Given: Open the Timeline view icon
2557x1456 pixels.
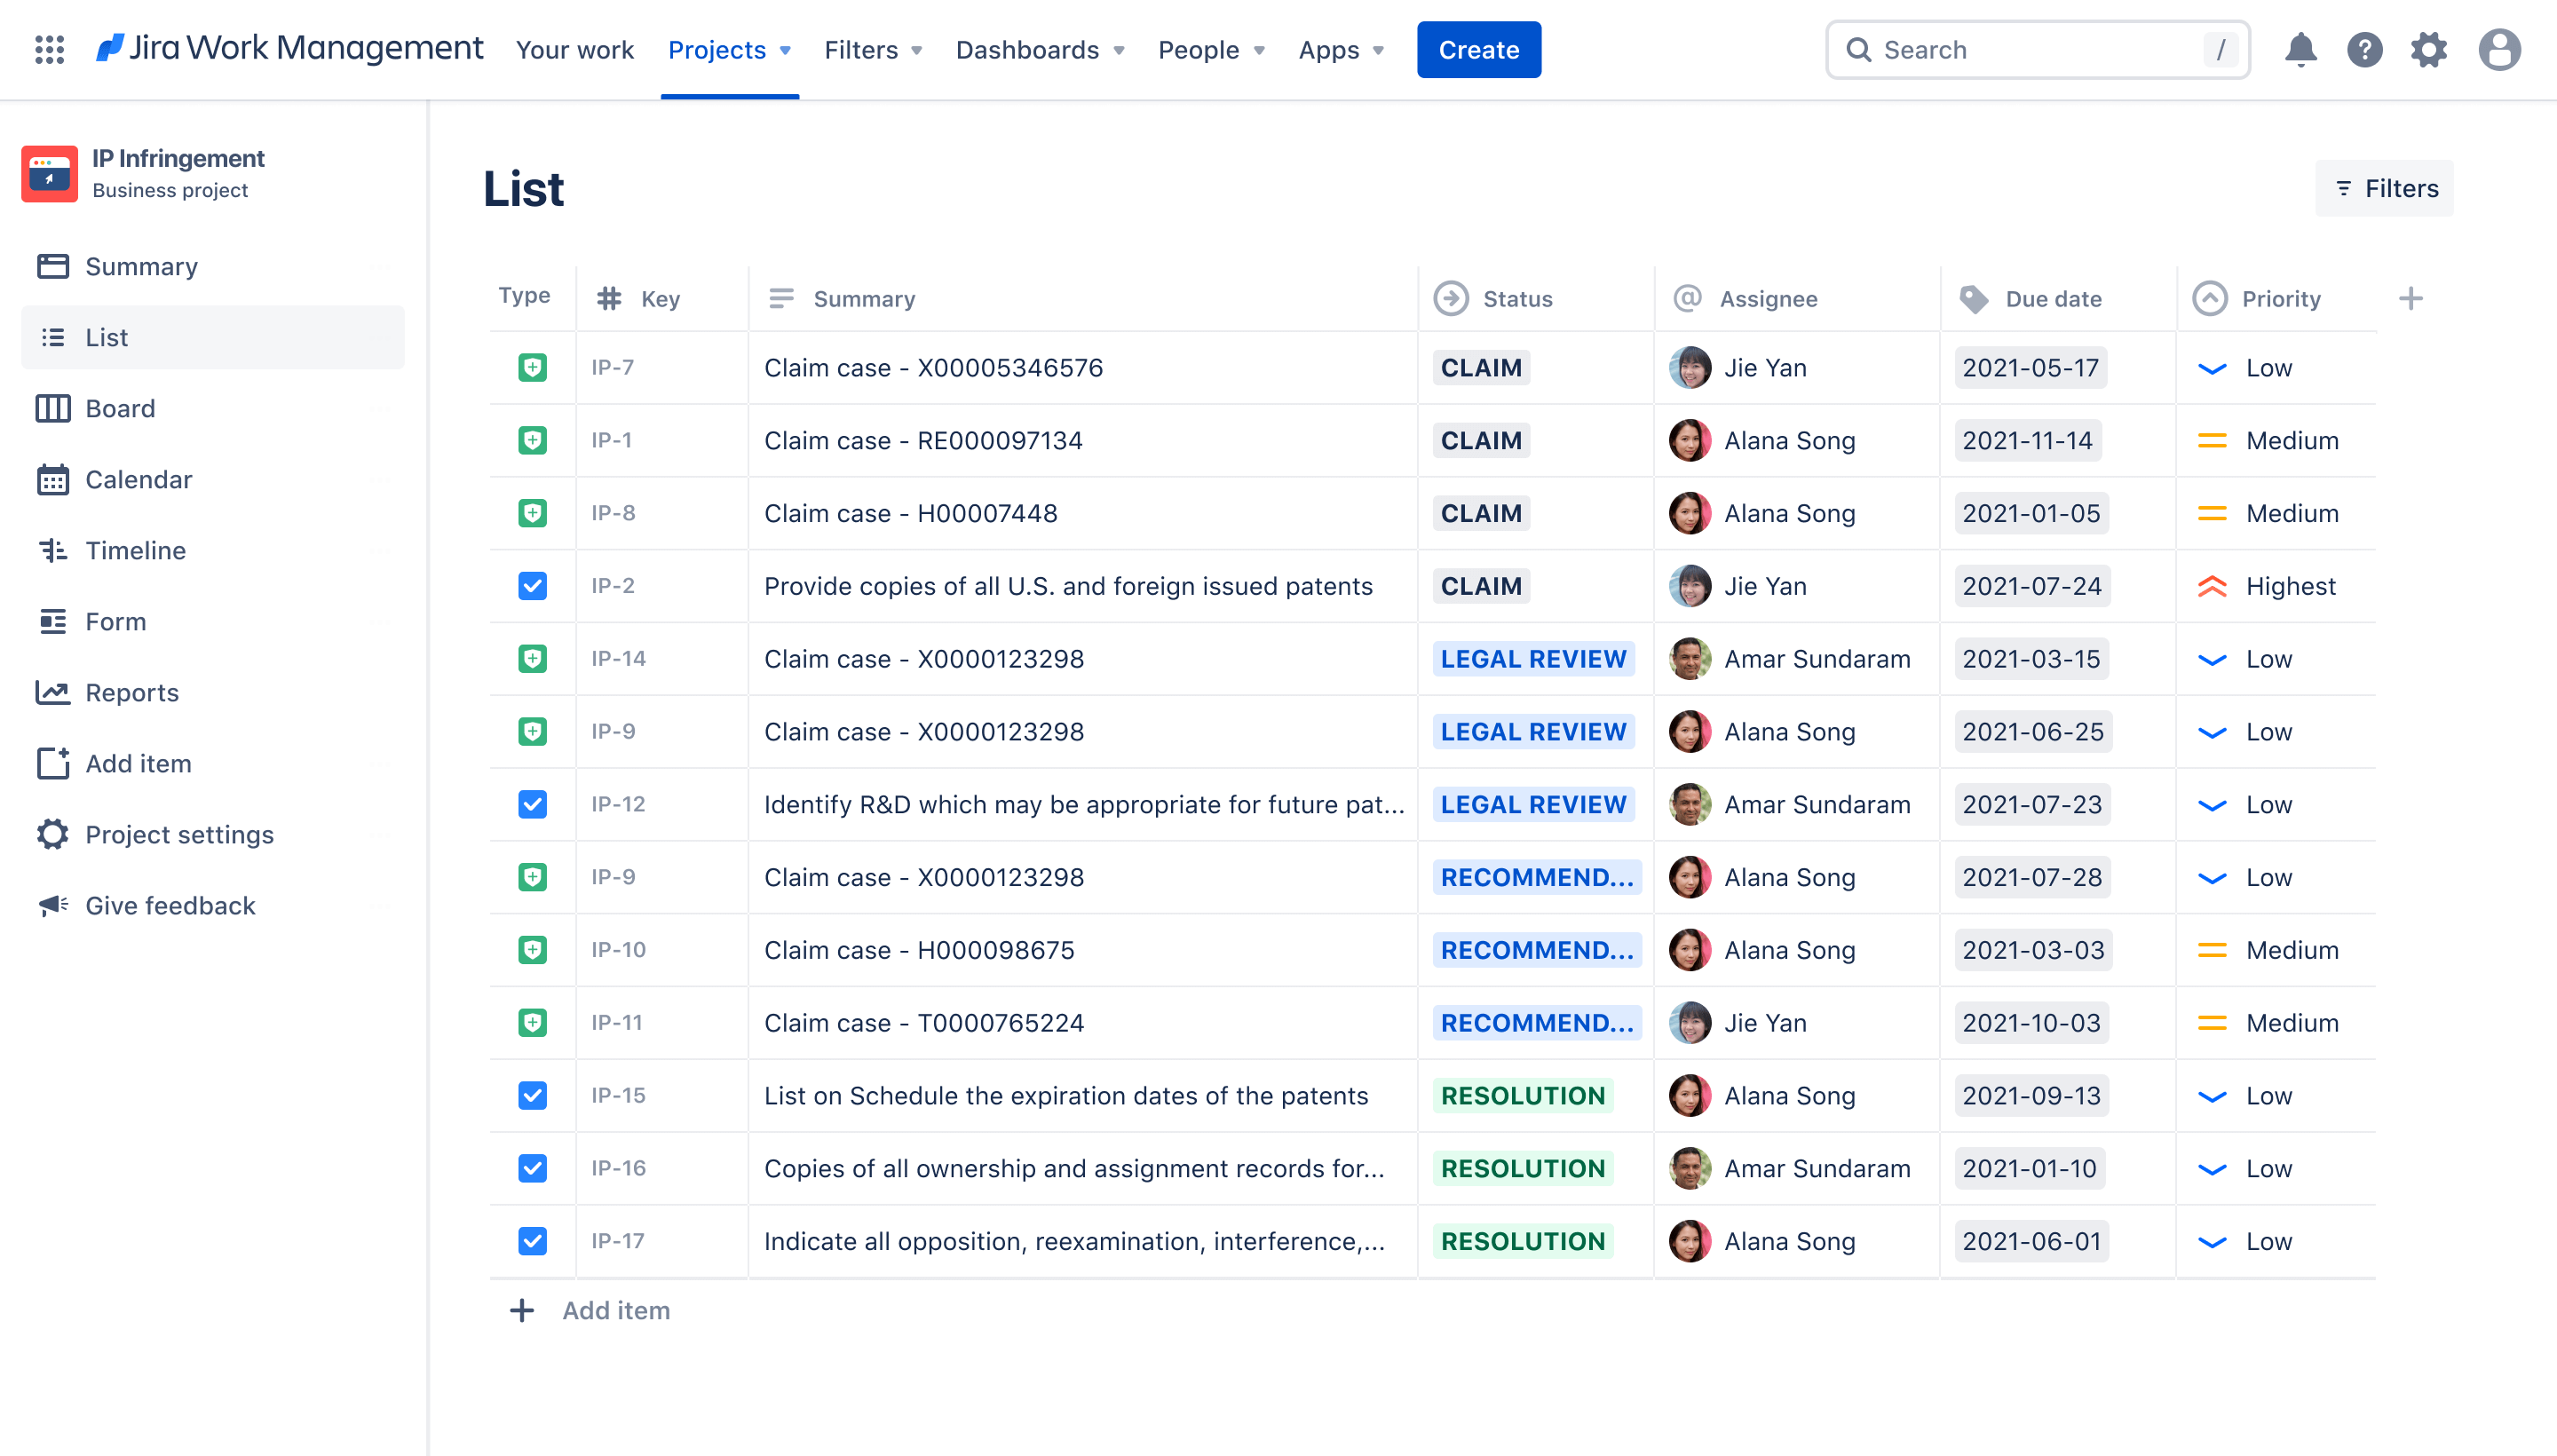Looking at the screenshot, I should click(51, 548).
